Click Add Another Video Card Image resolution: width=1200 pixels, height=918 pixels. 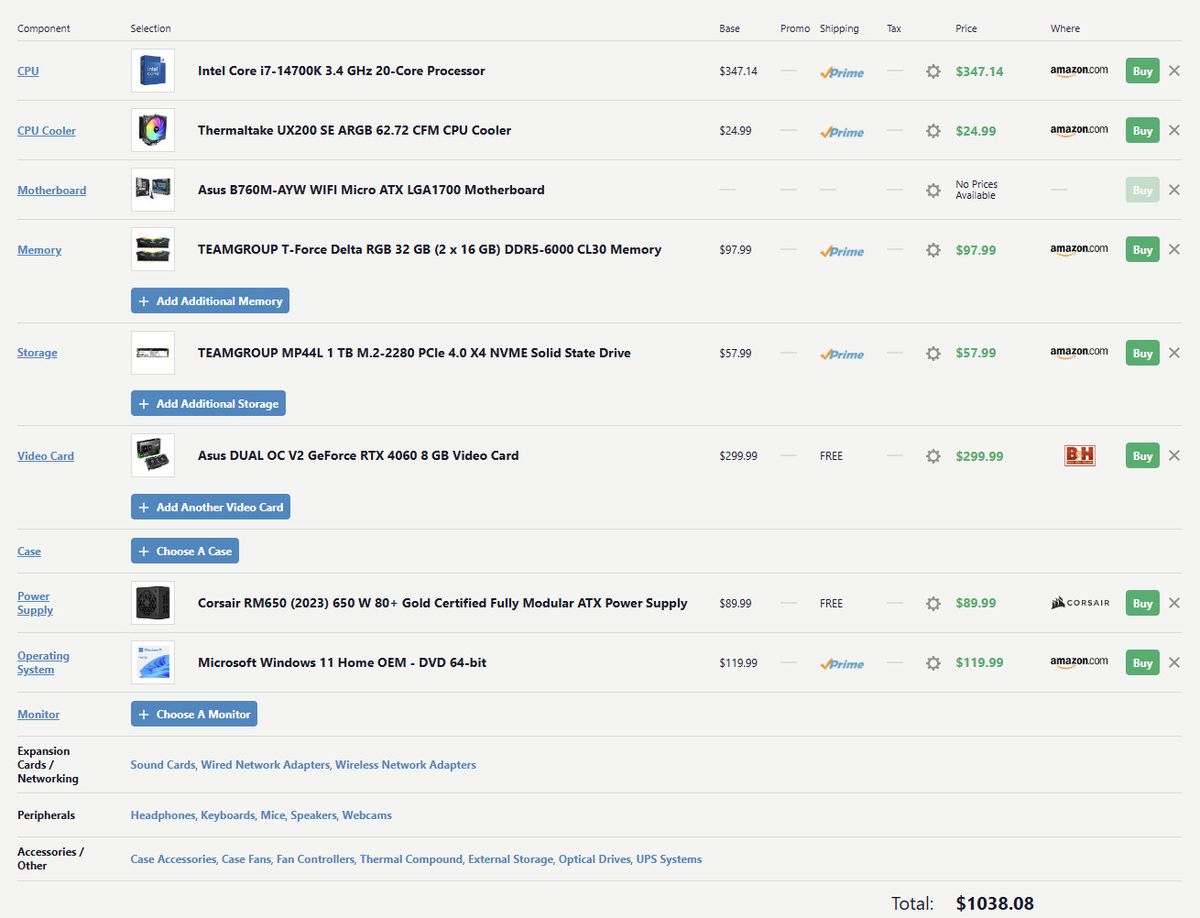210,507
